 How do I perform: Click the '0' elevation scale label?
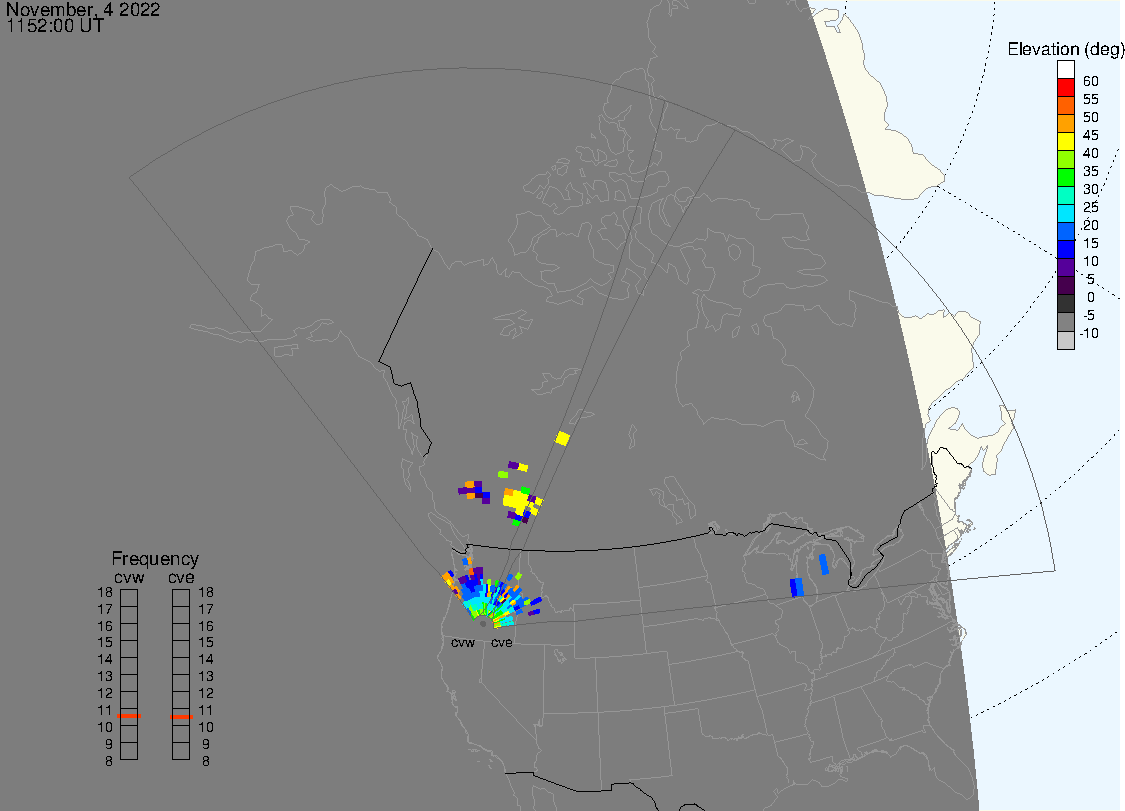[1091, 297]
